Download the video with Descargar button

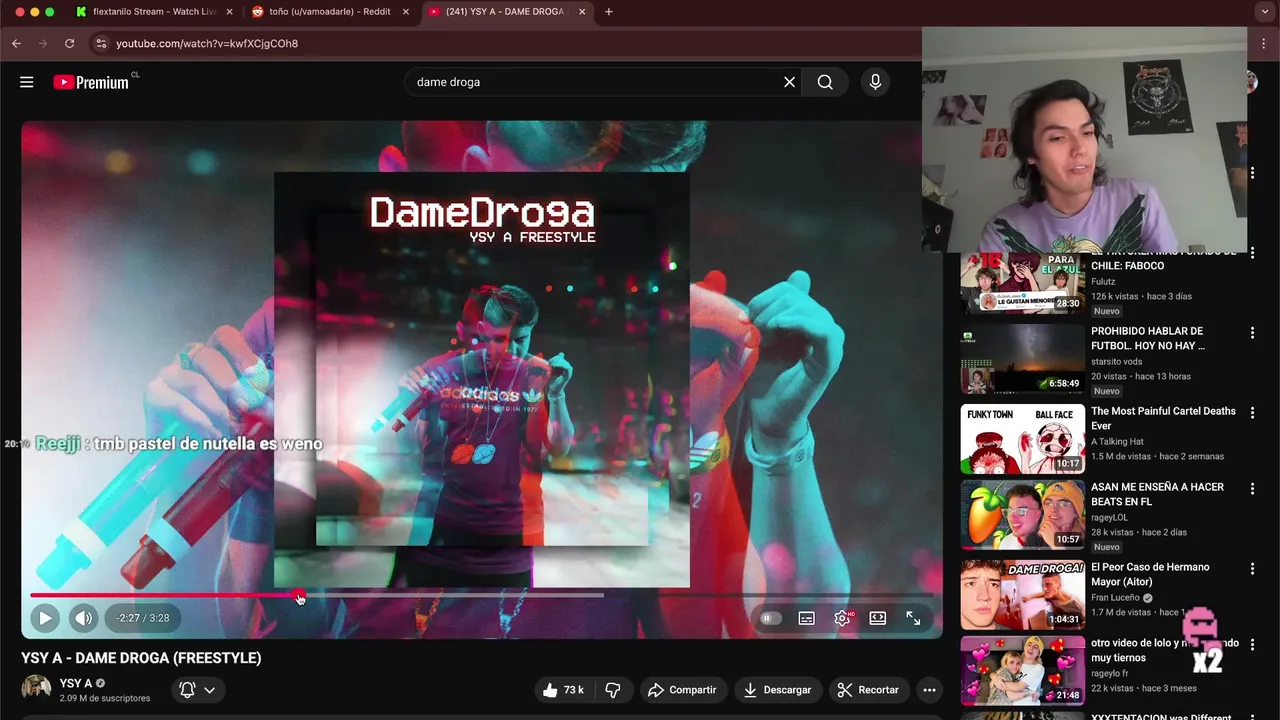click(x=777, y=690)
